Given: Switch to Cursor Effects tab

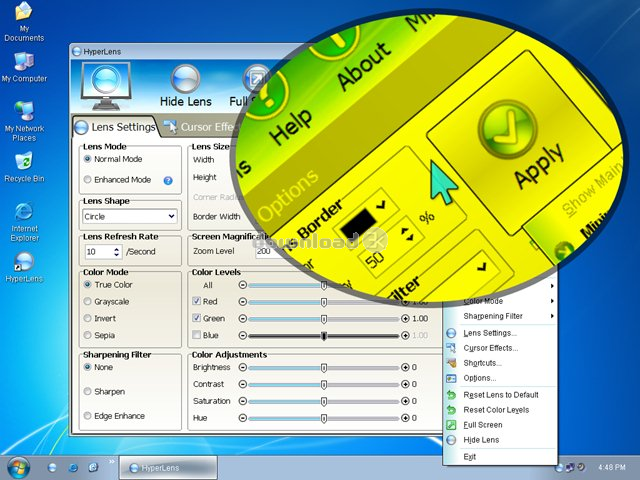Looking at the screenshot, I should tap(202, 127).
